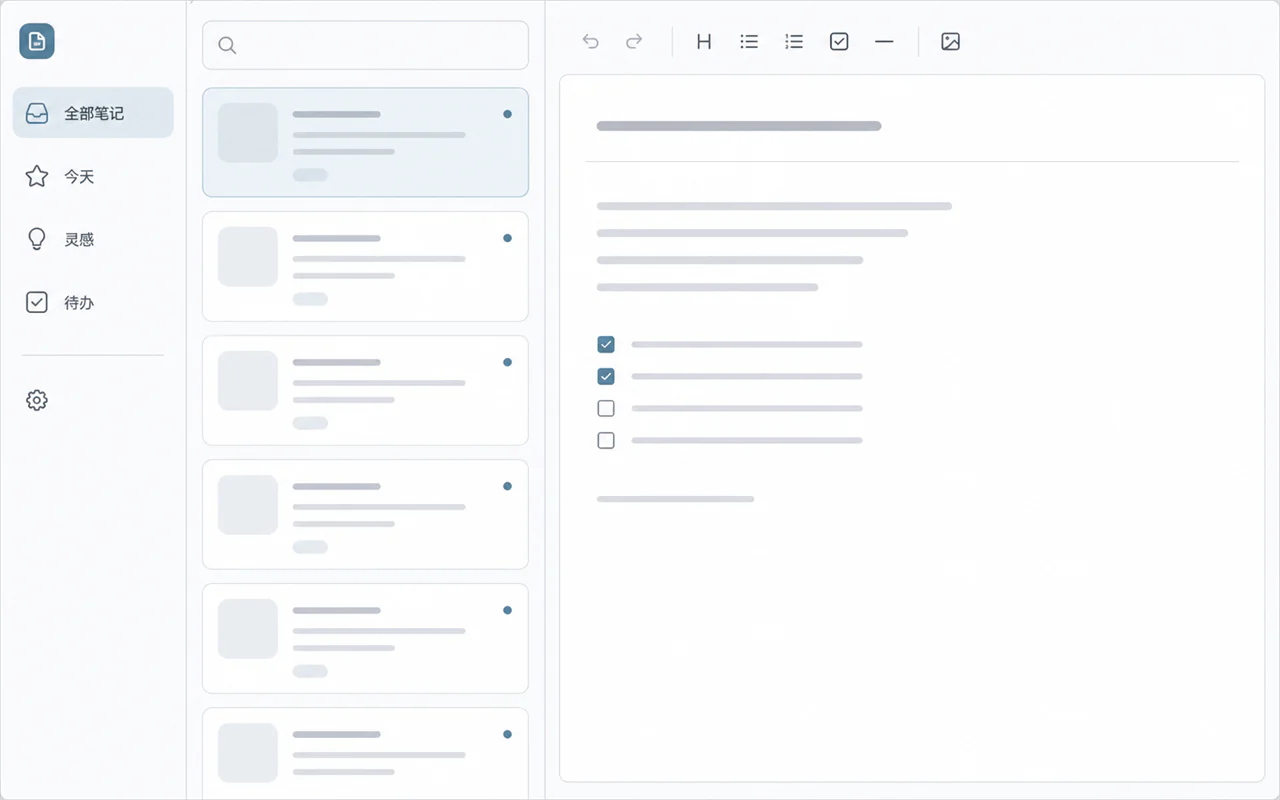Uncheck the second checked checklist item
Image resolution: width=1280 pixels, height=800 pixels.
pyautogui.click(x=606, y=376)
